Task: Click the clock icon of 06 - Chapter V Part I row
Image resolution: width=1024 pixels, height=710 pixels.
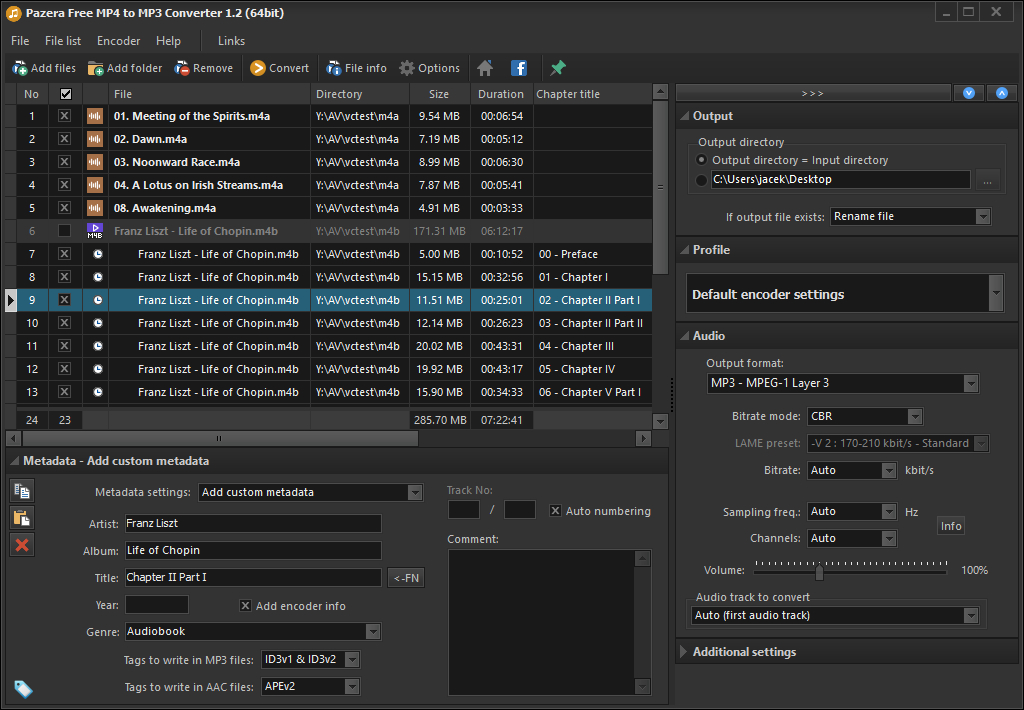Action: click(x=97, y=392)
